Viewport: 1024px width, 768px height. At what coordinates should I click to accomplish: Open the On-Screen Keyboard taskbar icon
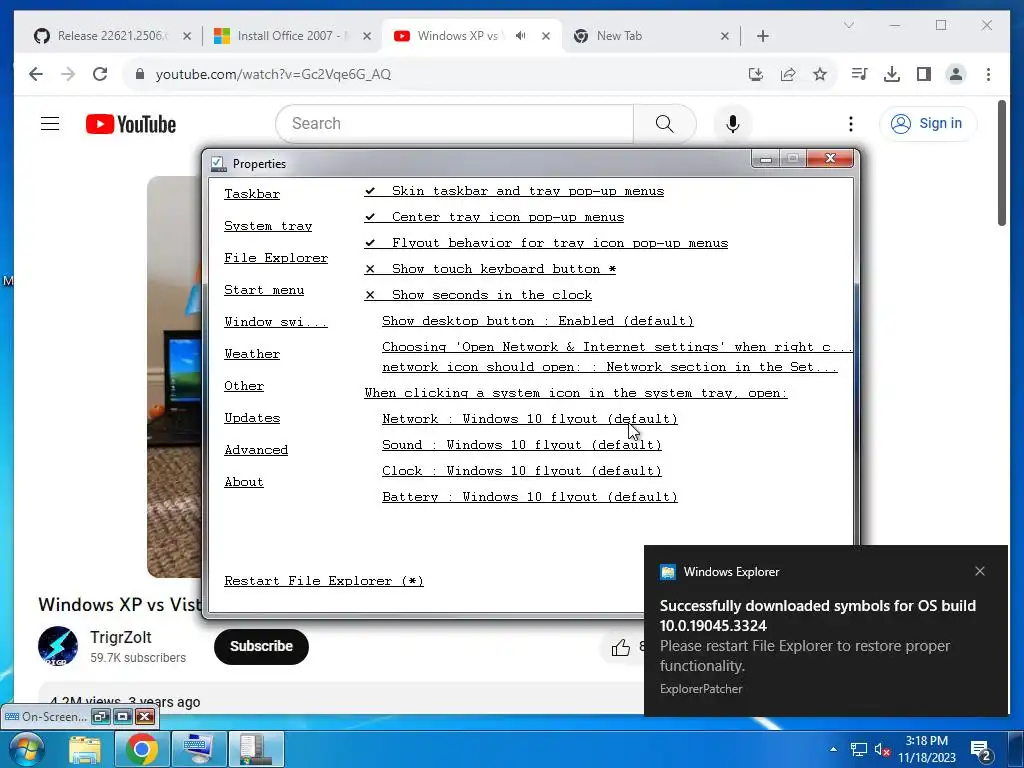pos(199,749)
